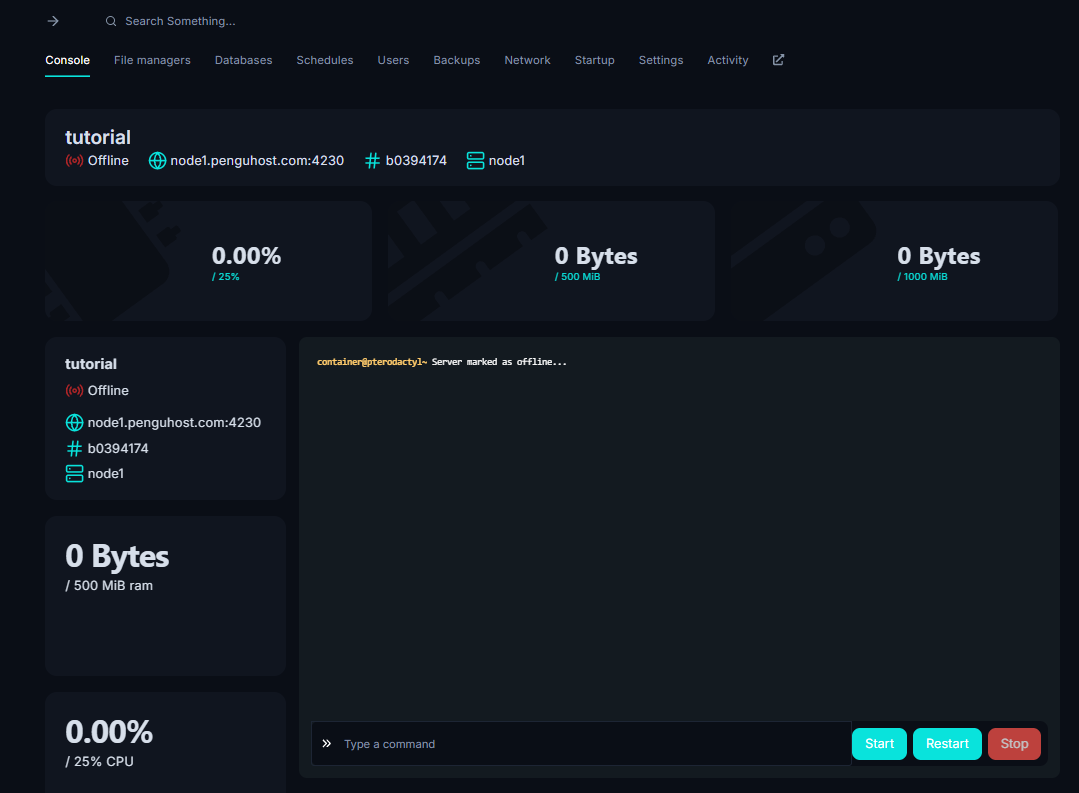Click the 0.00% CPU usage top card
Image resolution: width=1079 pixels, height=793 pixels.
[x=209, y=261]
